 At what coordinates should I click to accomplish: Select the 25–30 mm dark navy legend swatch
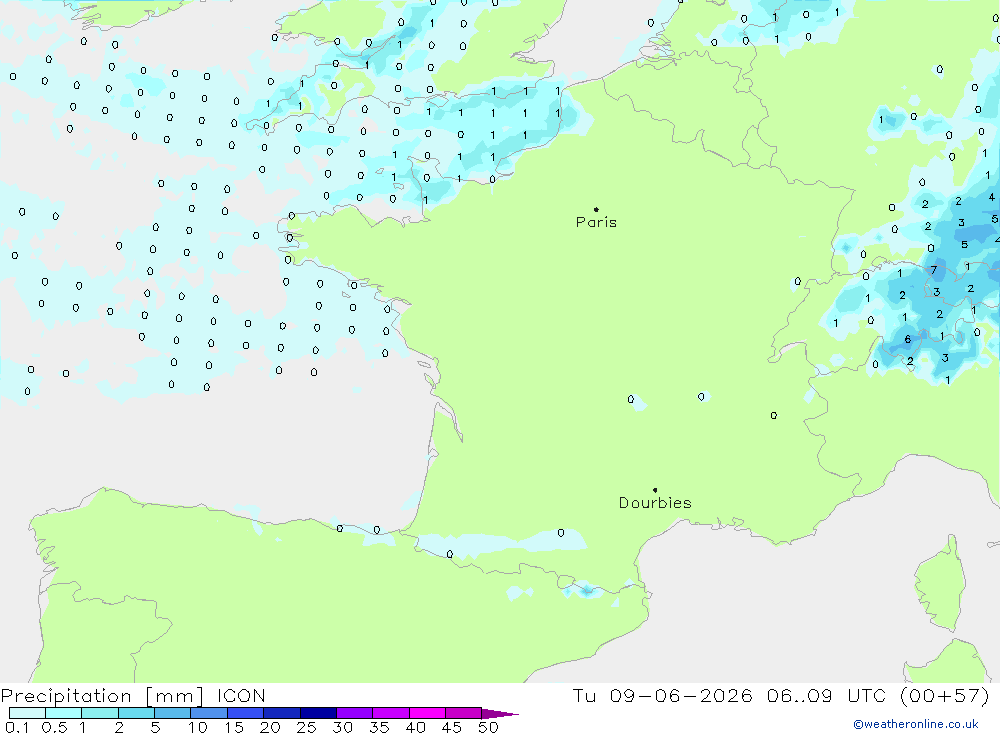(x=318, y=713)
